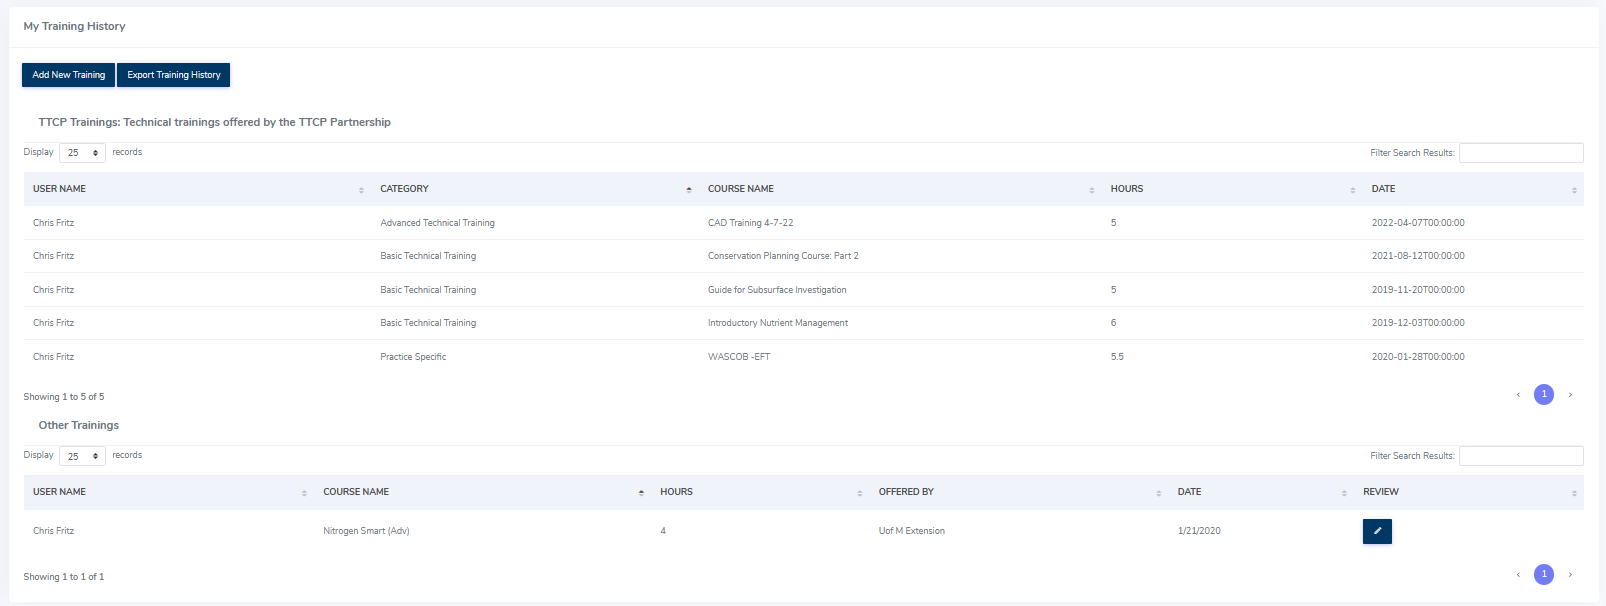Screen dimensions: 1606x606
Task: Sort TTCP table by Category arrow icon
Action: 689,190
